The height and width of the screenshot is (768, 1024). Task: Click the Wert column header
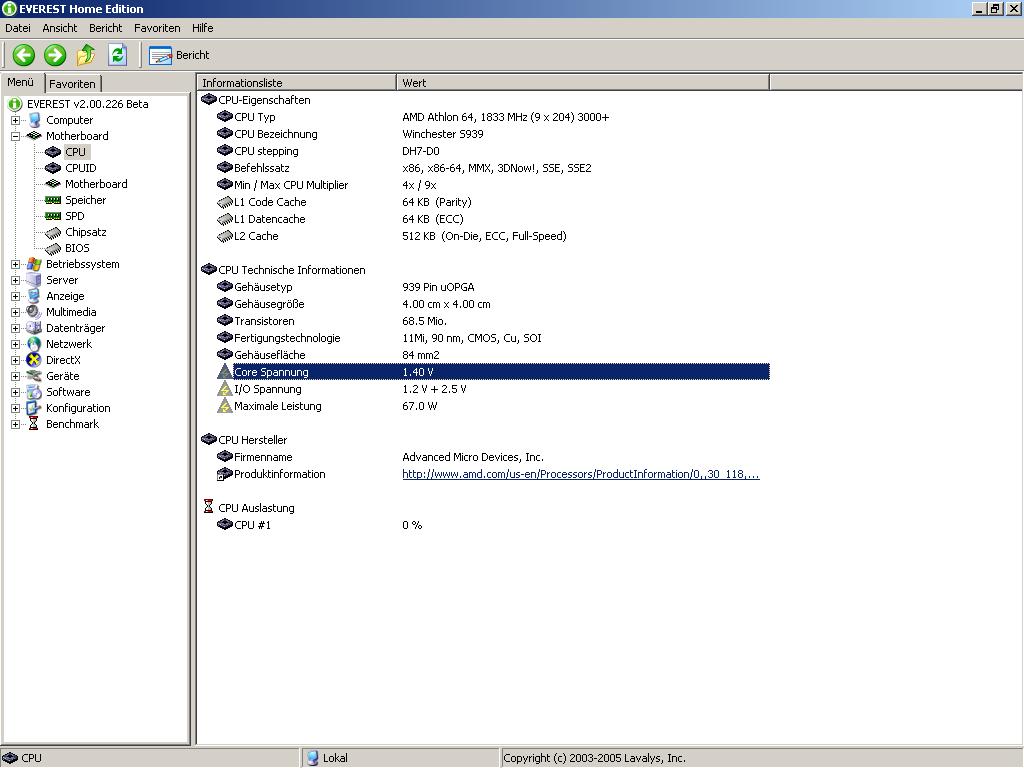pyautogui.click(x=583, y=83)
